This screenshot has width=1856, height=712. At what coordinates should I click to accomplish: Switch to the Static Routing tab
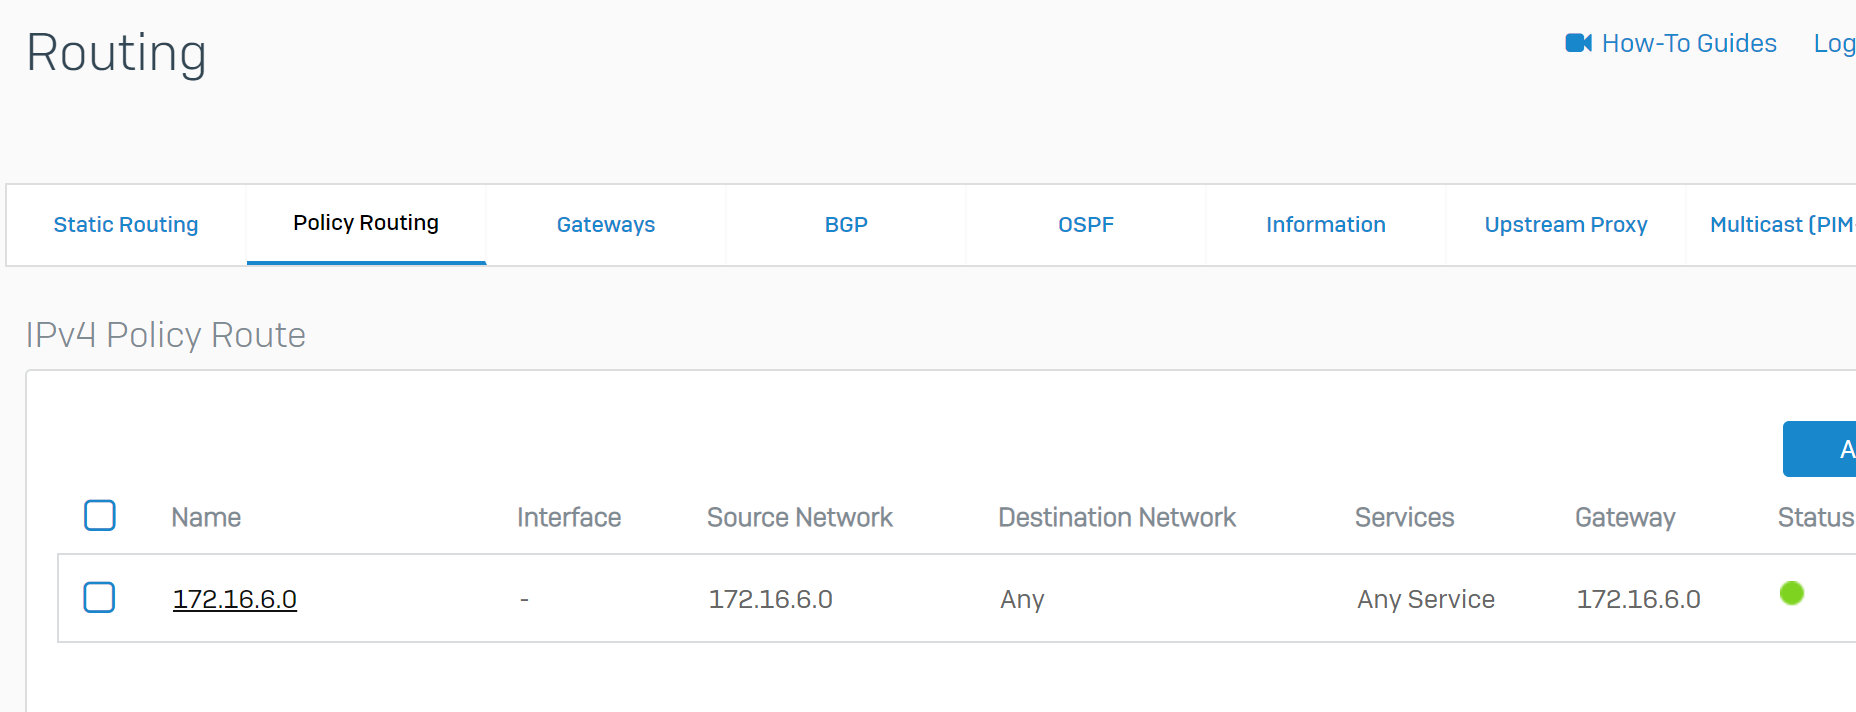126,225
